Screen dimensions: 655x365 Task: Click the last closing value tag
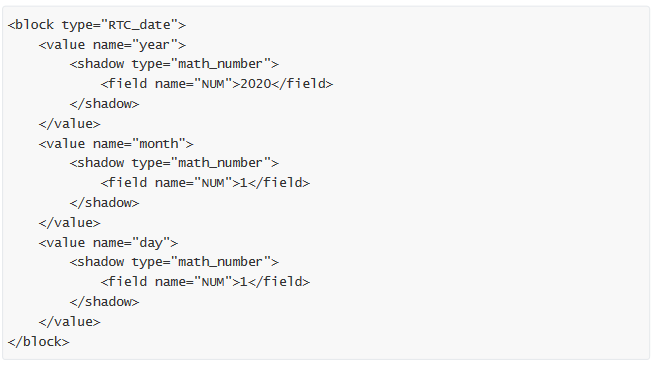pyautogui.click(x=69, y=322)
